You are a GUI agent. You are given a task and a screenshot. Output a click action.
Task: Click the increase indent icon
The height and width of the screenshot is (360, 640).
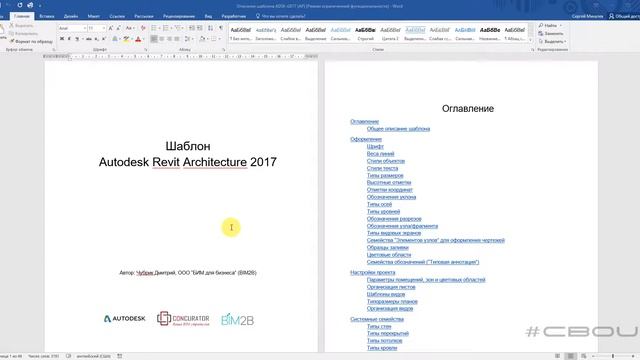200,28
